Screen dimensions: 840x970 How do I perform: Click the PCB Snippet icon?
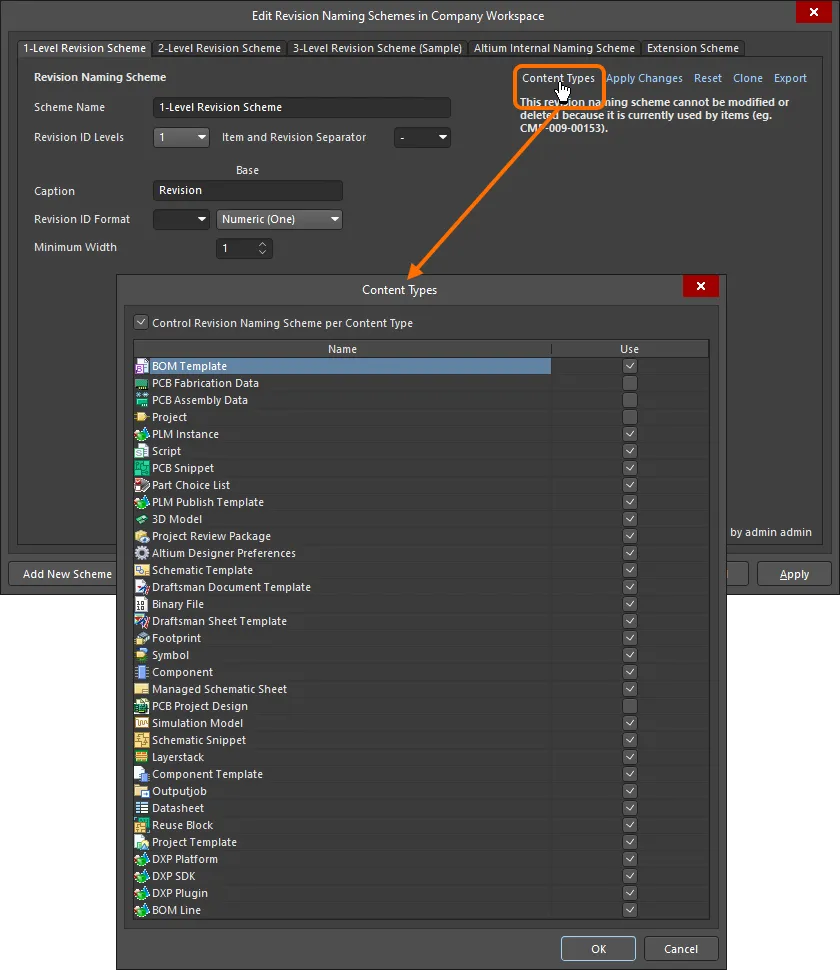click(142, 468)
